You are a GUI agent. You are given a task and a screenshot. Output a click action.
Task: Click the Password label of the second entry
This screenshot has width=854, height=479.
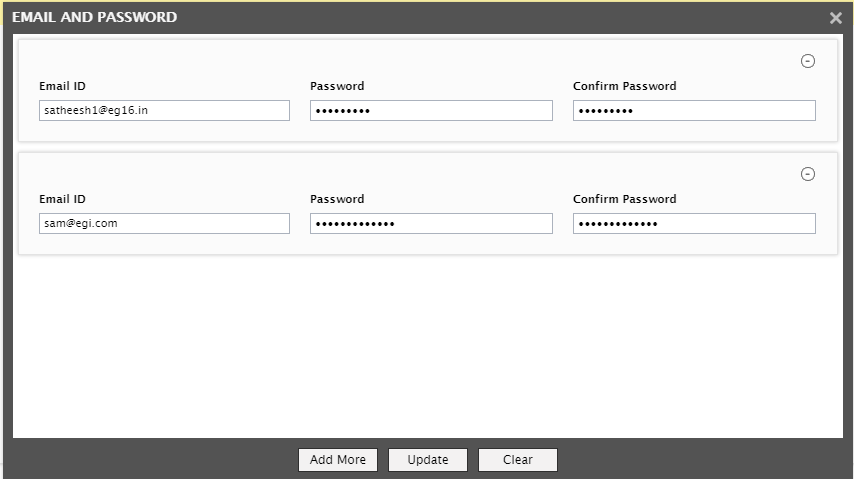click(337, 199)
